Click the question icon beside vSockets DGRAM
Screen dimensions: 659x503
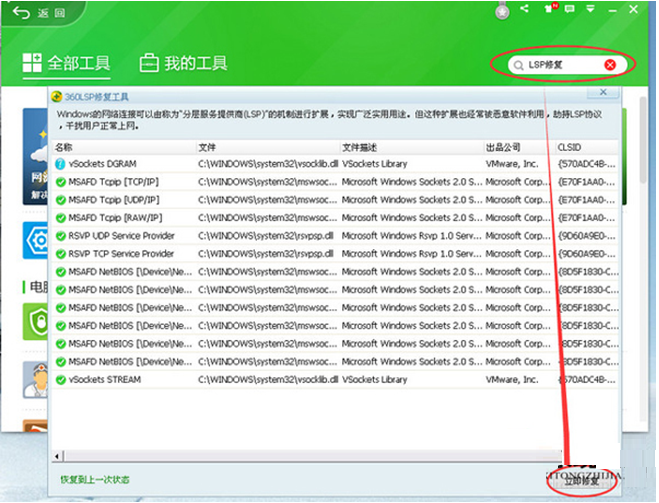point(60,164)
